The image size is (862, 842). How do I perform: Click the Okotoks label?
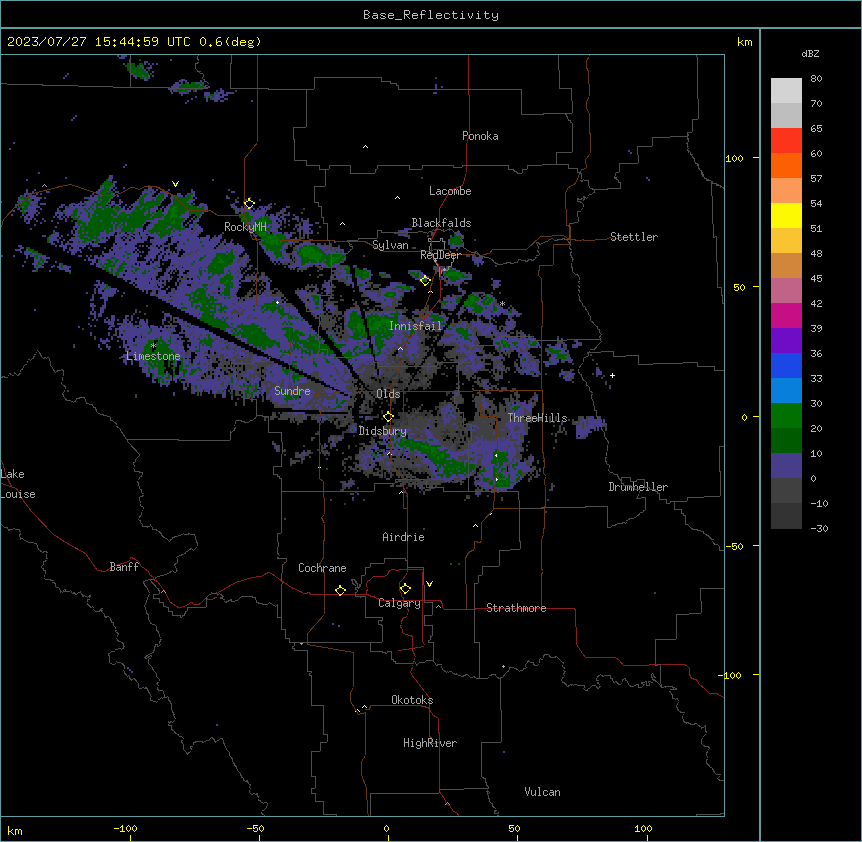412,700
